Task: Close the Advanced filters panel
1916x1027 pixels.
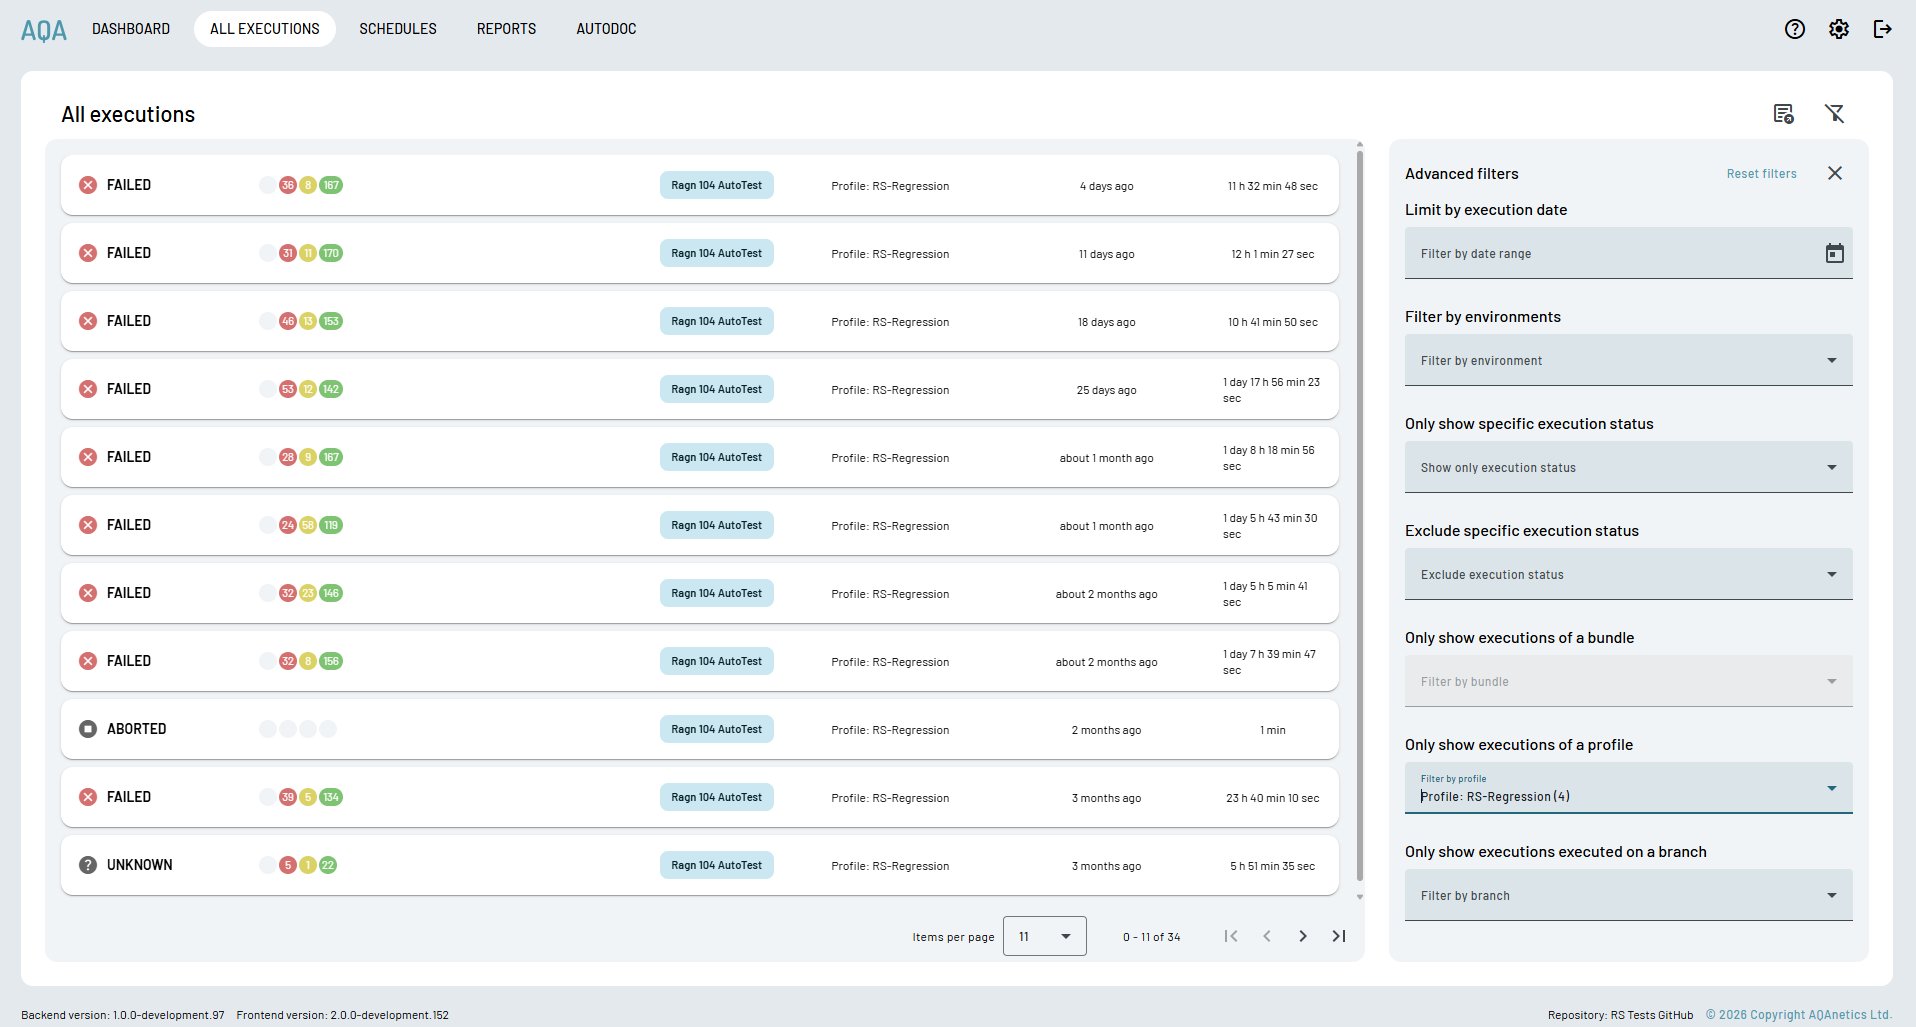Action: 1834,173
